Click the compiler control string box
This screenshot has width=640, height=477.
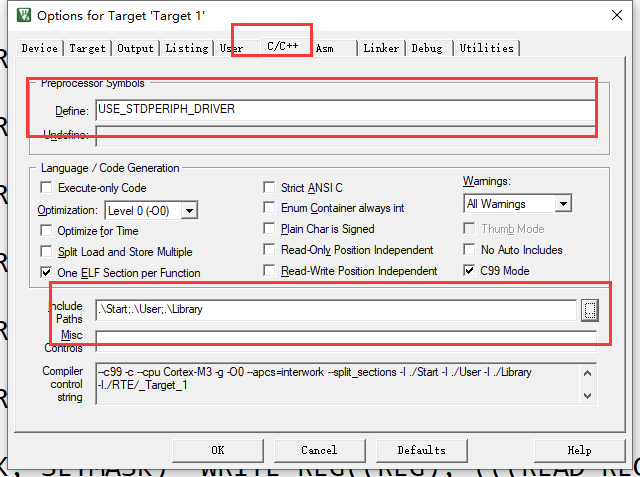pyautogui.click(x=346, y=384)
